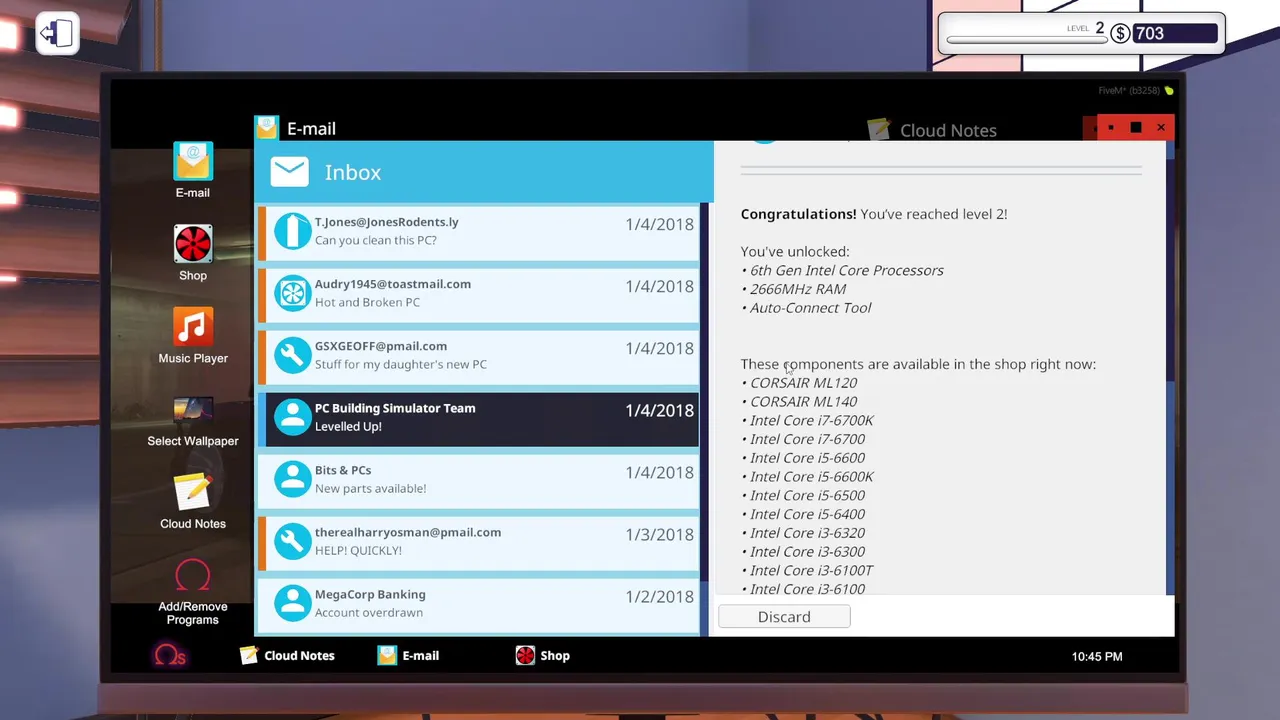Viewport: 1280px width, 720px height.
Task: Open Add/Remove Programs desktop icon
Action: 193,592
